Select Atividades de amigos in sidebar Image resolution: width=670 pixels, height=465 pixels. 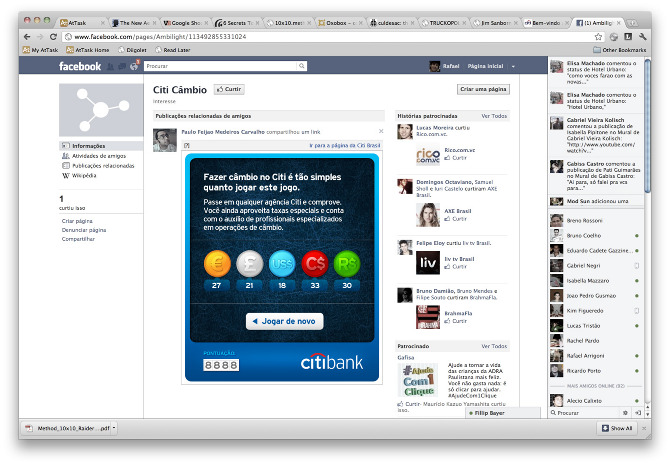point(97,155)
